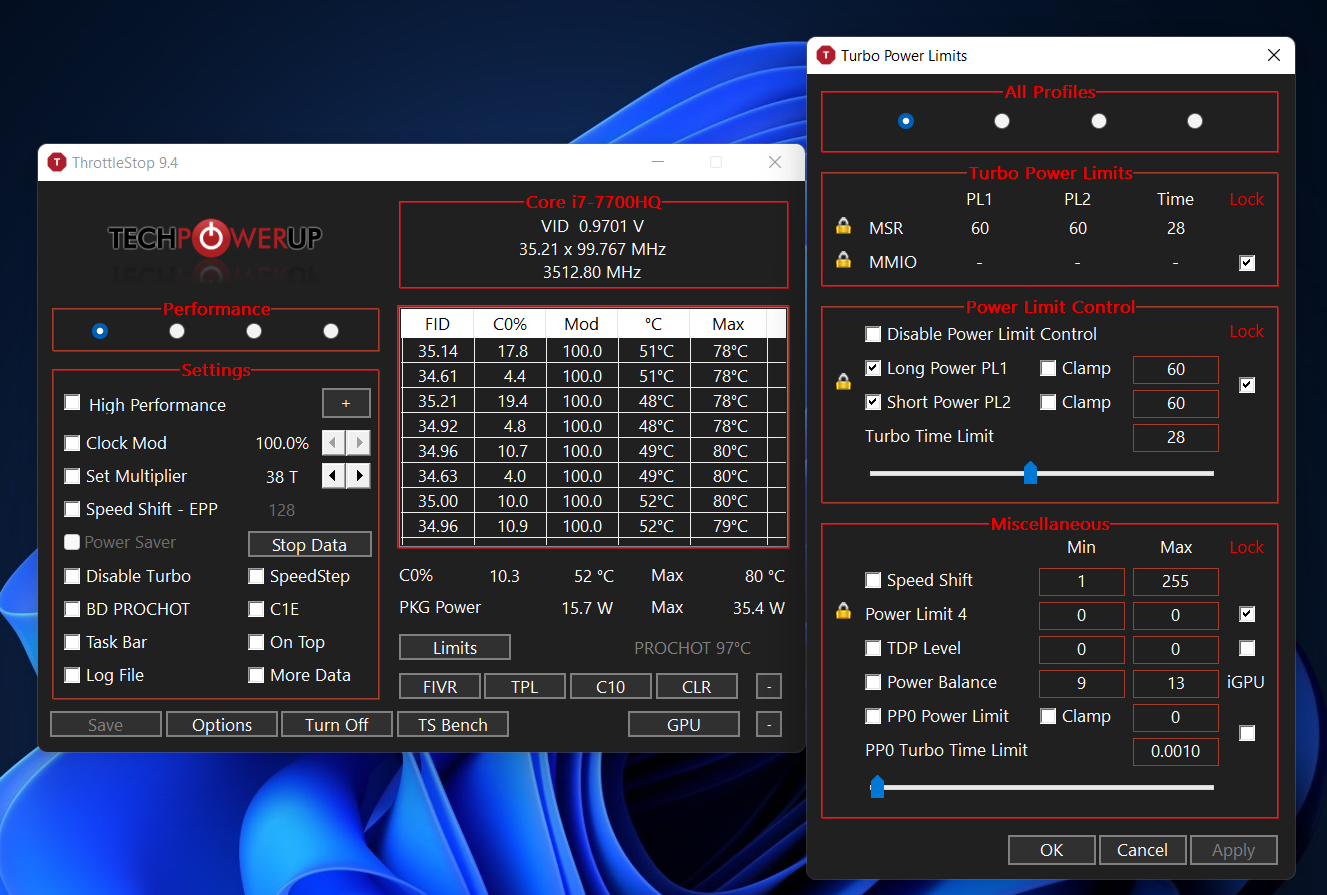The width and height of the screenshot is (1327, 895).
Task: Click the Clock Mod decrease arrow
Action: tap(334, 443)
